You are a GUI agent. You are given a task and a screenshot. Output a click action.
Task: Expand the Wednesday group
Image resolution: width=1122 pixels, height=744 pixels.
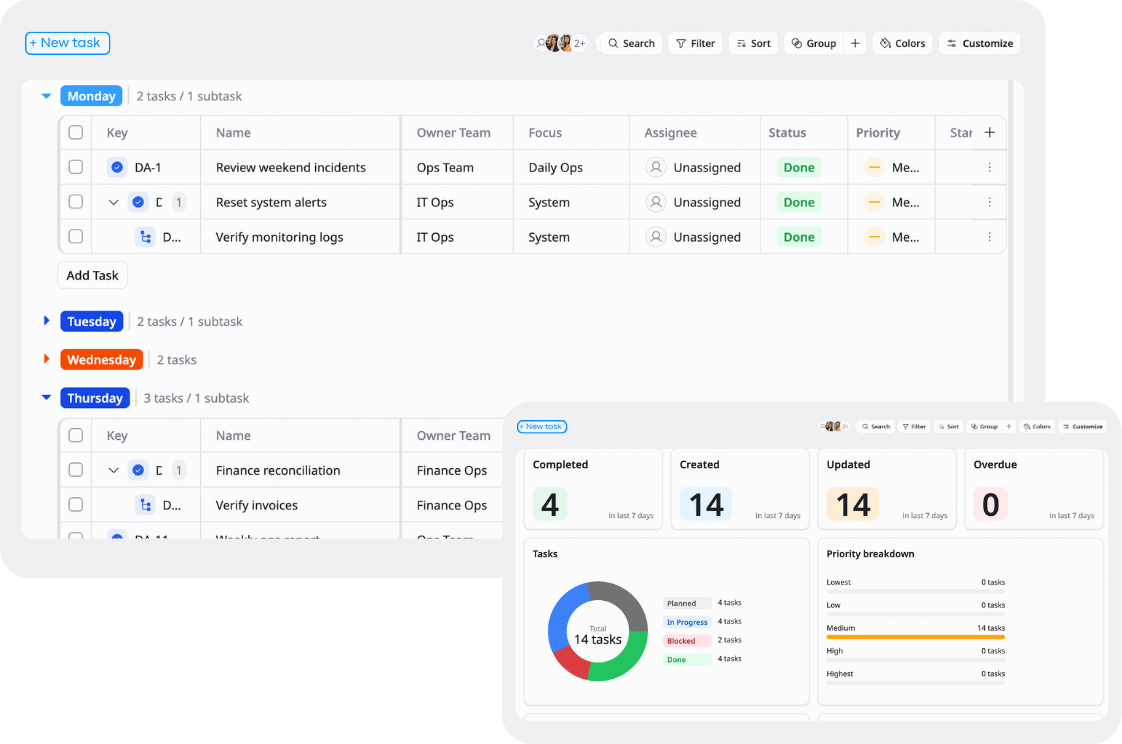pos(47,359)
